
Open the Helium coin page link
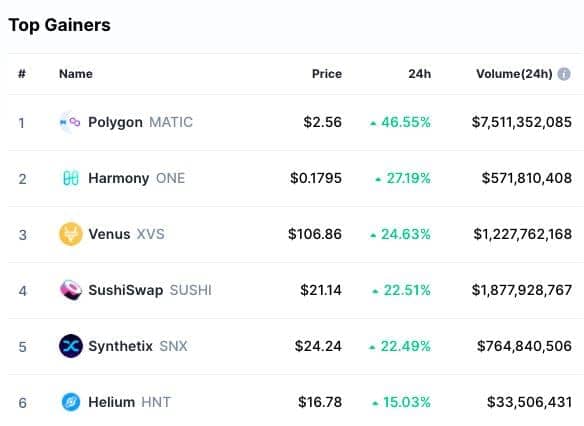click(111, 402)
